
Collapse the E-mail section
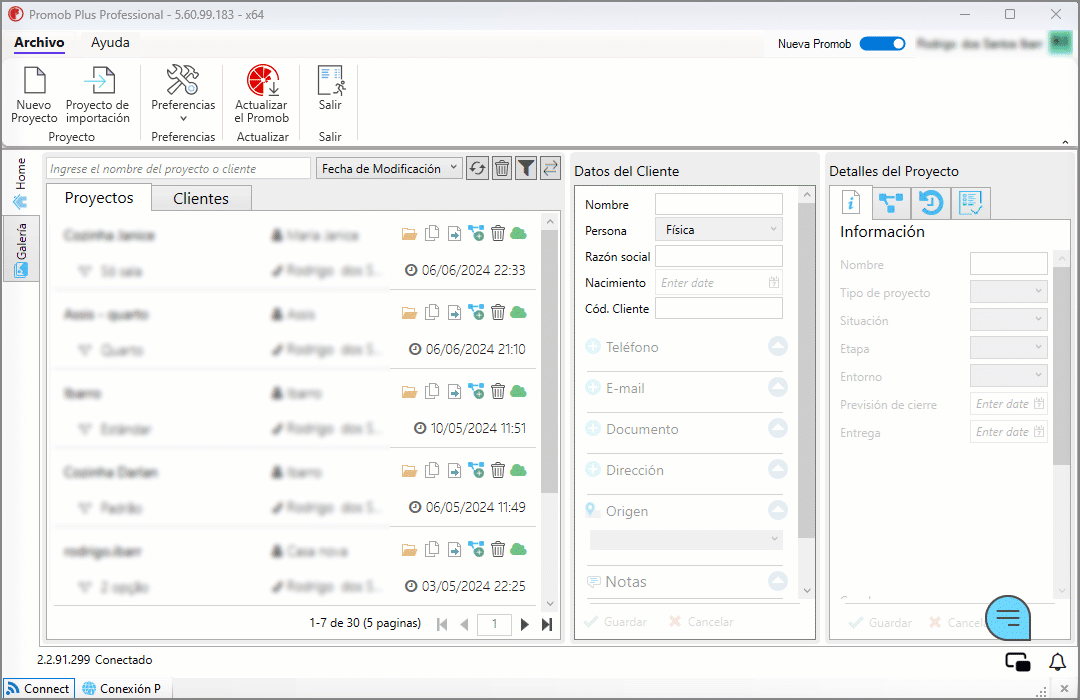778,387
